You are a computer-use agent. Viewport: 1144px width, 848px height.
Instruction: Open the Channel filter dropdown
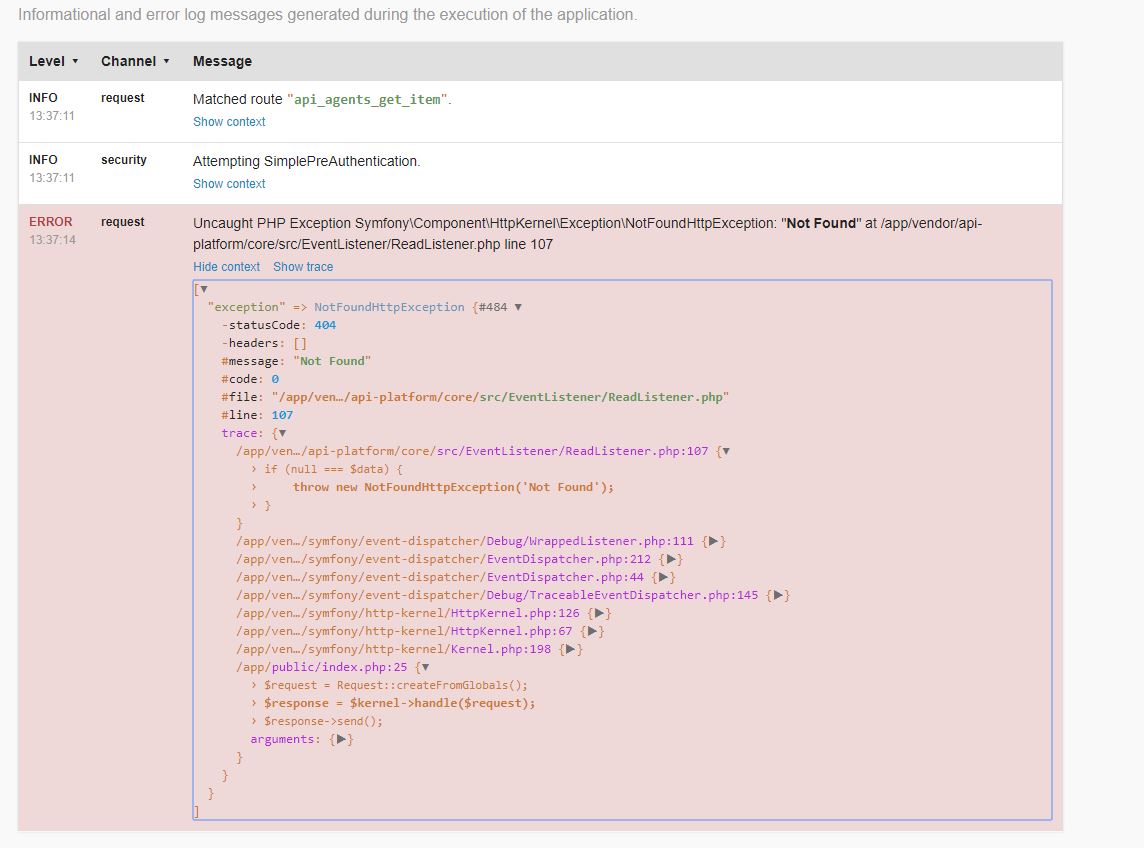(x=135, y=61)
